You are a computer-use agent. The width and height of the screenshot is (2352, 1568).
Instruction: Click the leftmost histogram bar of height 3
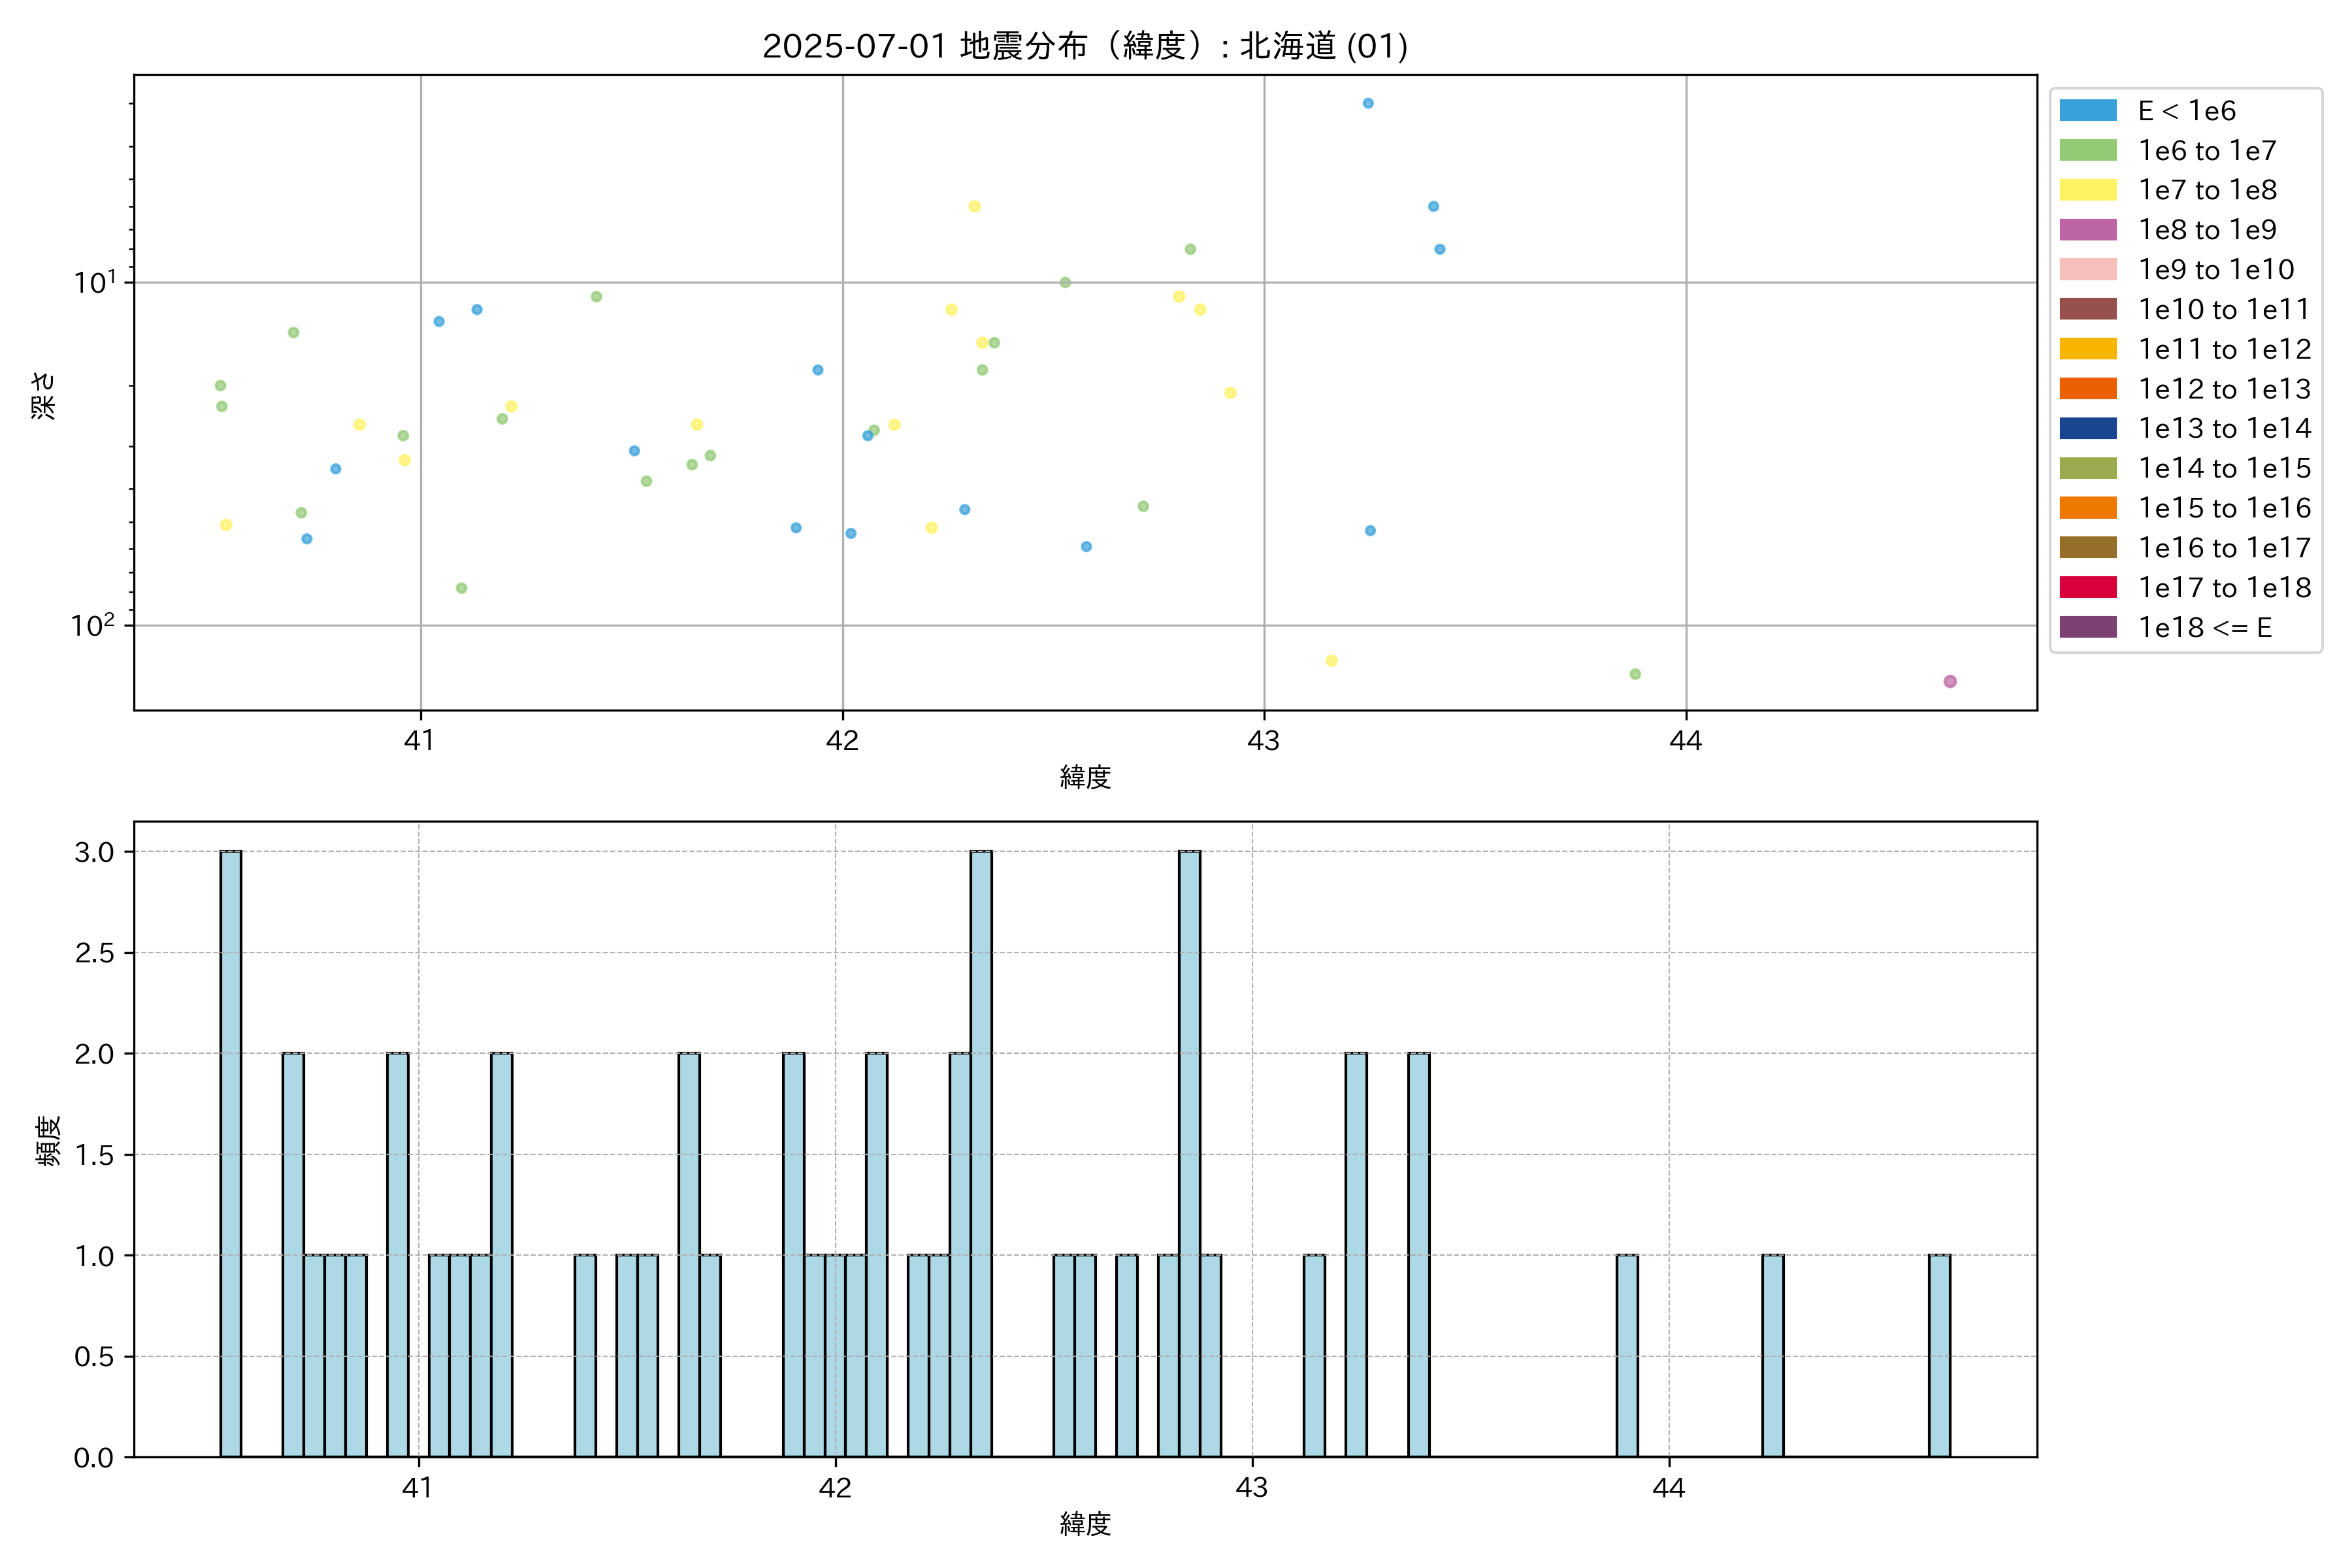pyautogui.click(x=230, y=1153)
